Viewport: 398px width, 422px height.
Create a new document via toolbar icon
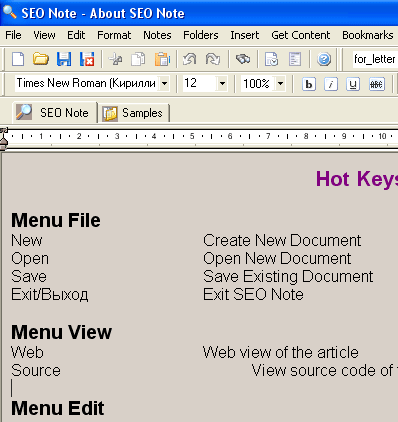click(x=18, y=59)
